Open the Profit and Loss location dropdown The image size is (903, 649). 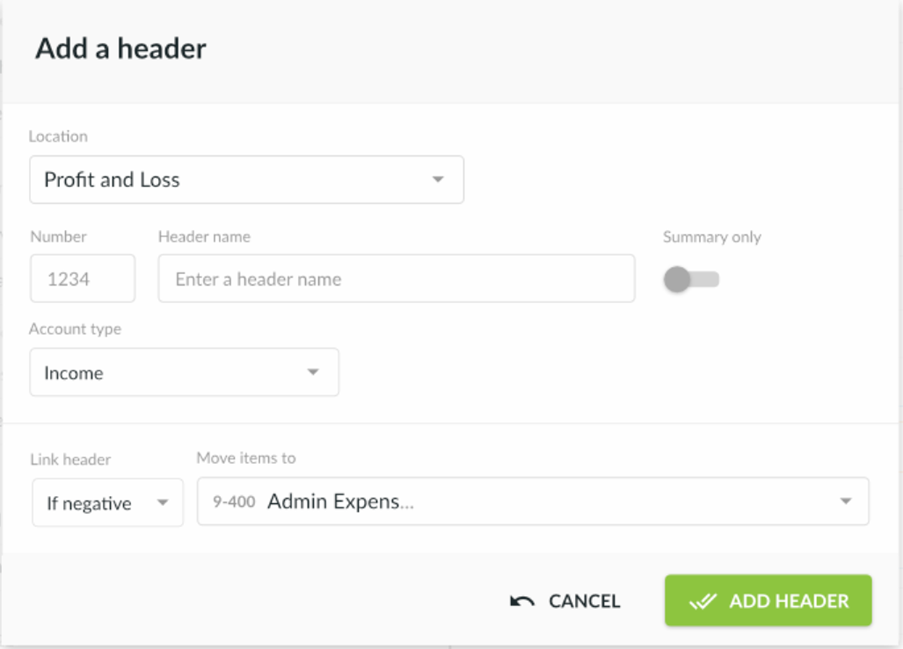click(x=246, y=180)
